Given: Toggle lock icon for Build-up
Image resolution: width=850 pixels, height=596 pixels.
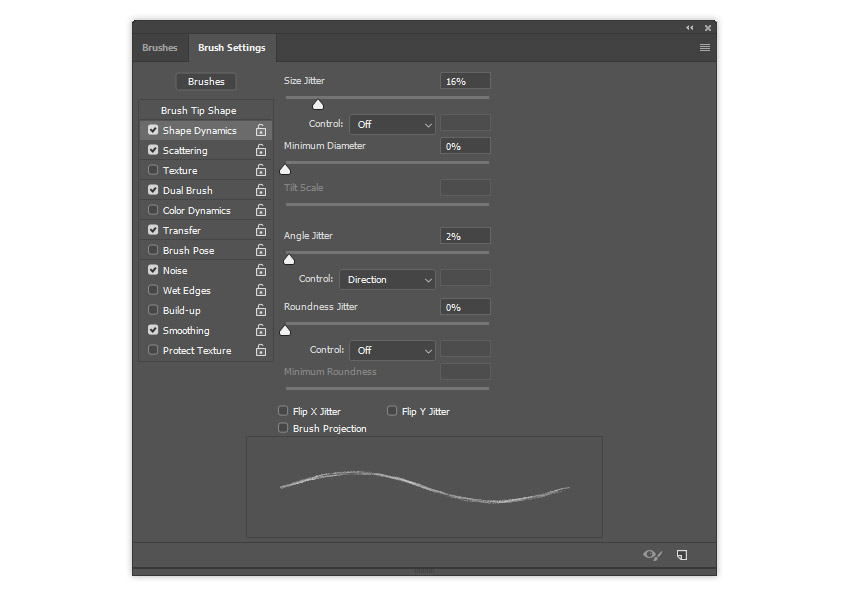Looking at the screenshot, I should point(261,310).
